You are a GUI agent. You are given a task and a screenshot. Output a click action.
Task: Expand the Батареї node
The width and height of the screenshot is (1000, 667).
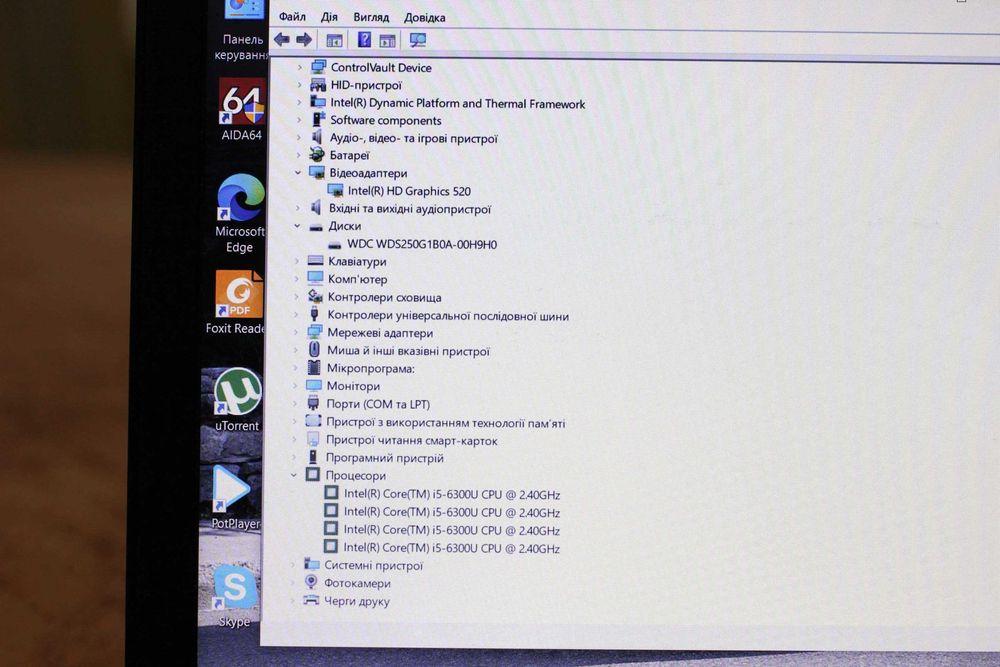pyautogui.click(x=299, y=155)
